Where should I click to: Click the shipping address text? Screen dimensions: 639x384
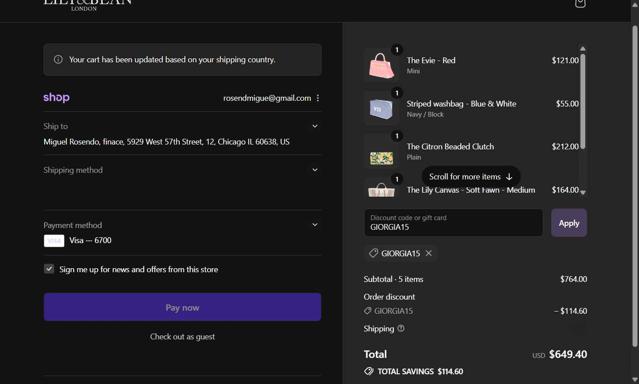[x=166, y=142]
